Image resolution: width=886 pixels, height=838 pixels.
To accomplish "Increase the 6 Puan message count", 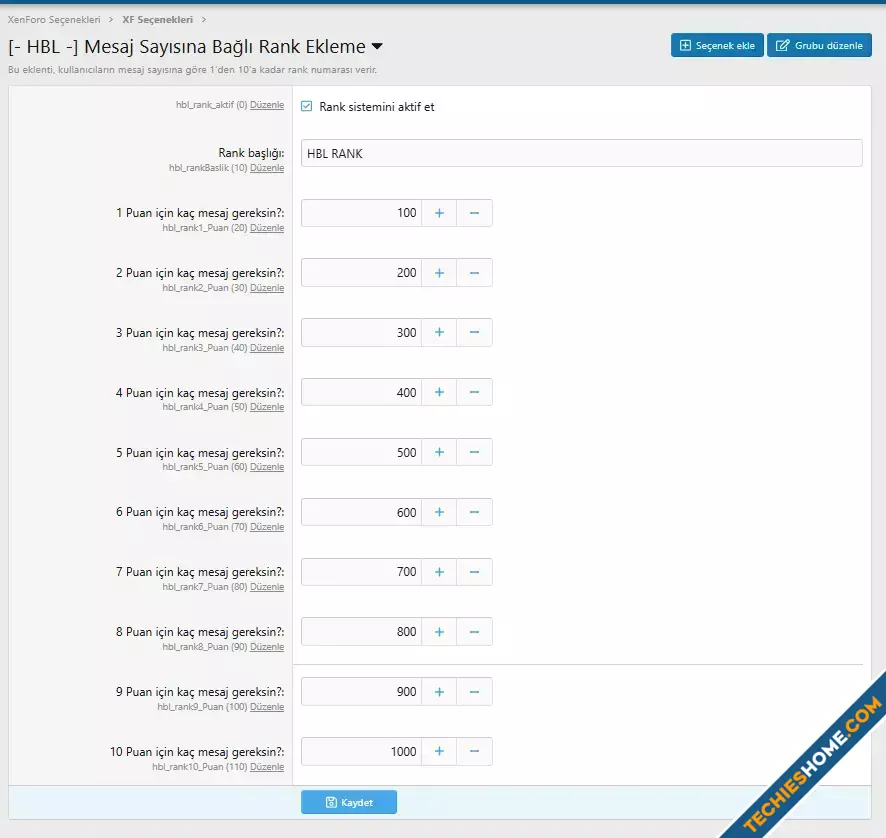I will (x=439, y=512).
